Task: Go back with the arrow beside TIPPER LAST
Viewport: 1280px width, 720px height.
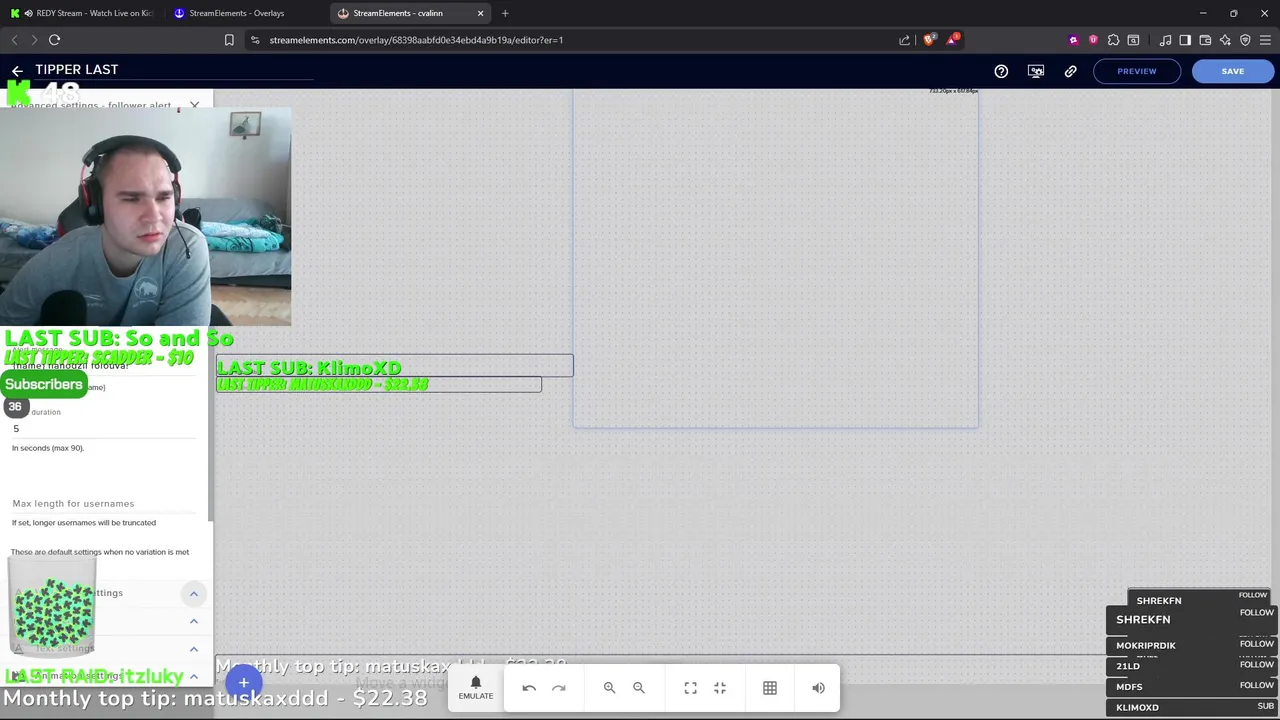Action: [17, 71]
